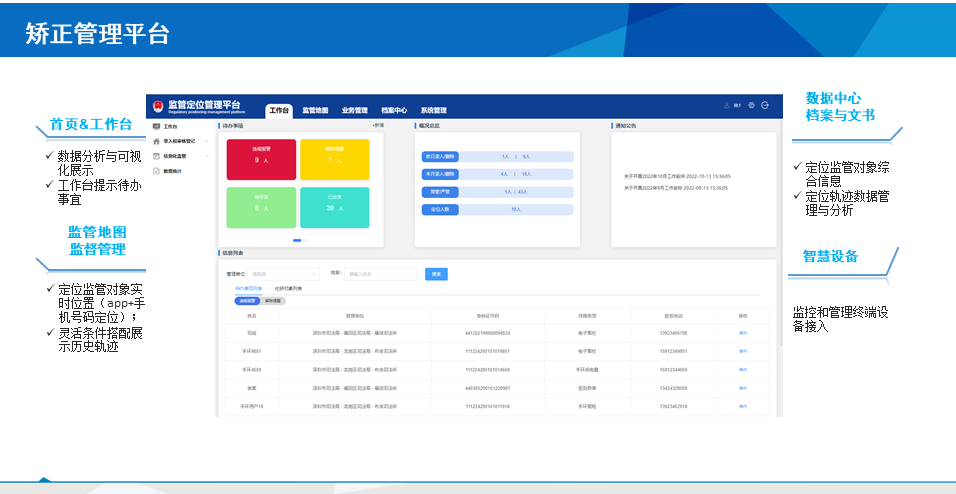Select the 工作台 sidebar monitor icon
The height and width of the screenshot is (494, 956).
156,127
